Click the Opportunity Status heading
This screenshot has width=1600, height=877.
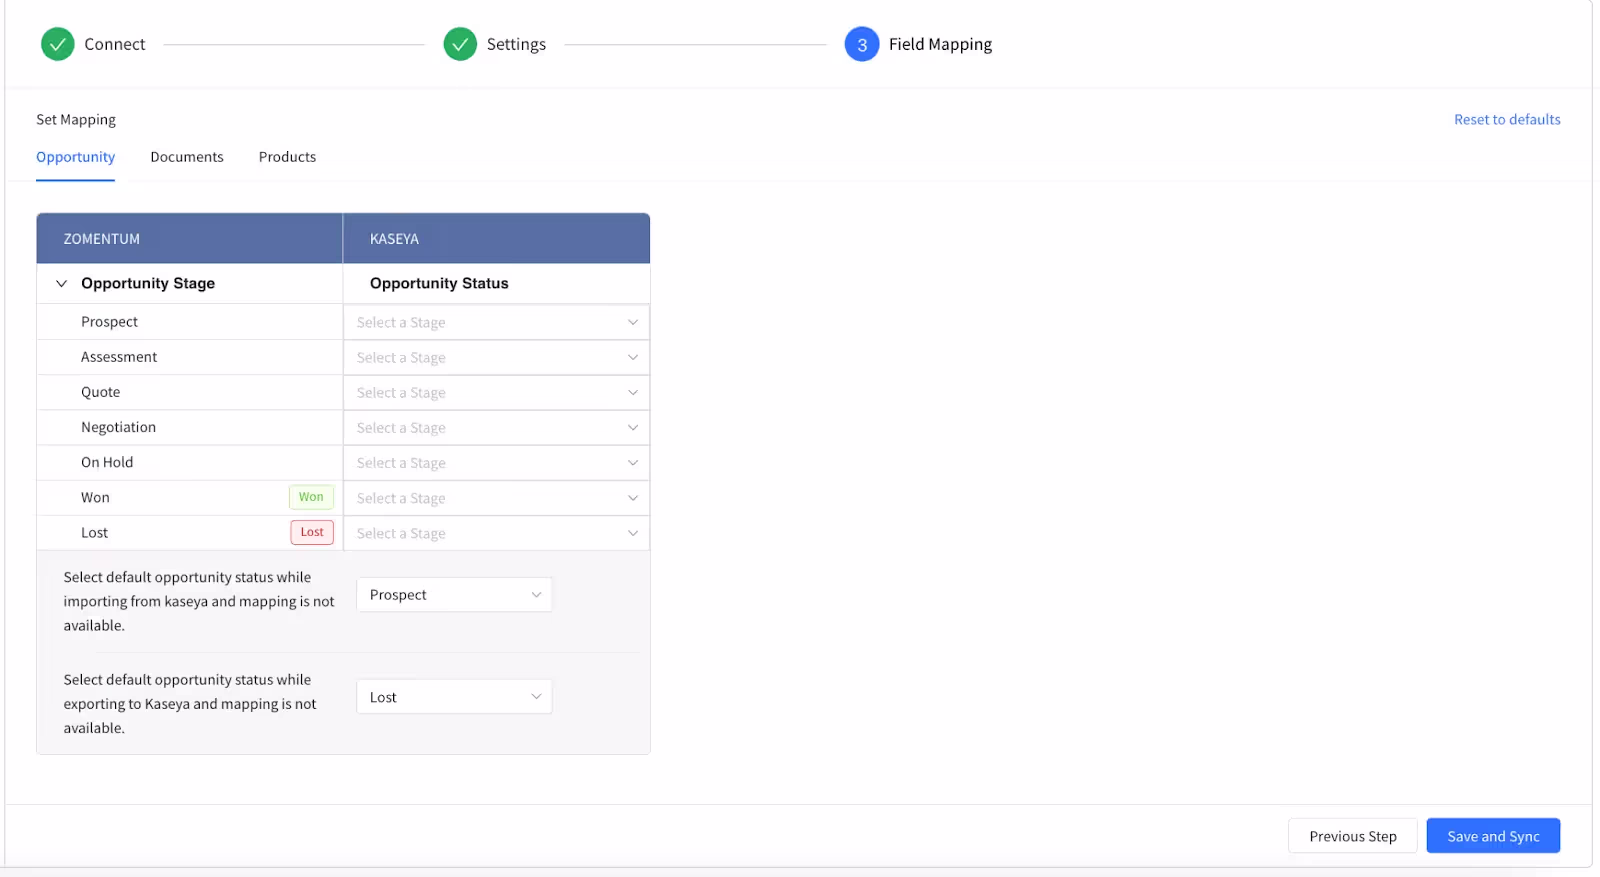(x=439, y=283)
